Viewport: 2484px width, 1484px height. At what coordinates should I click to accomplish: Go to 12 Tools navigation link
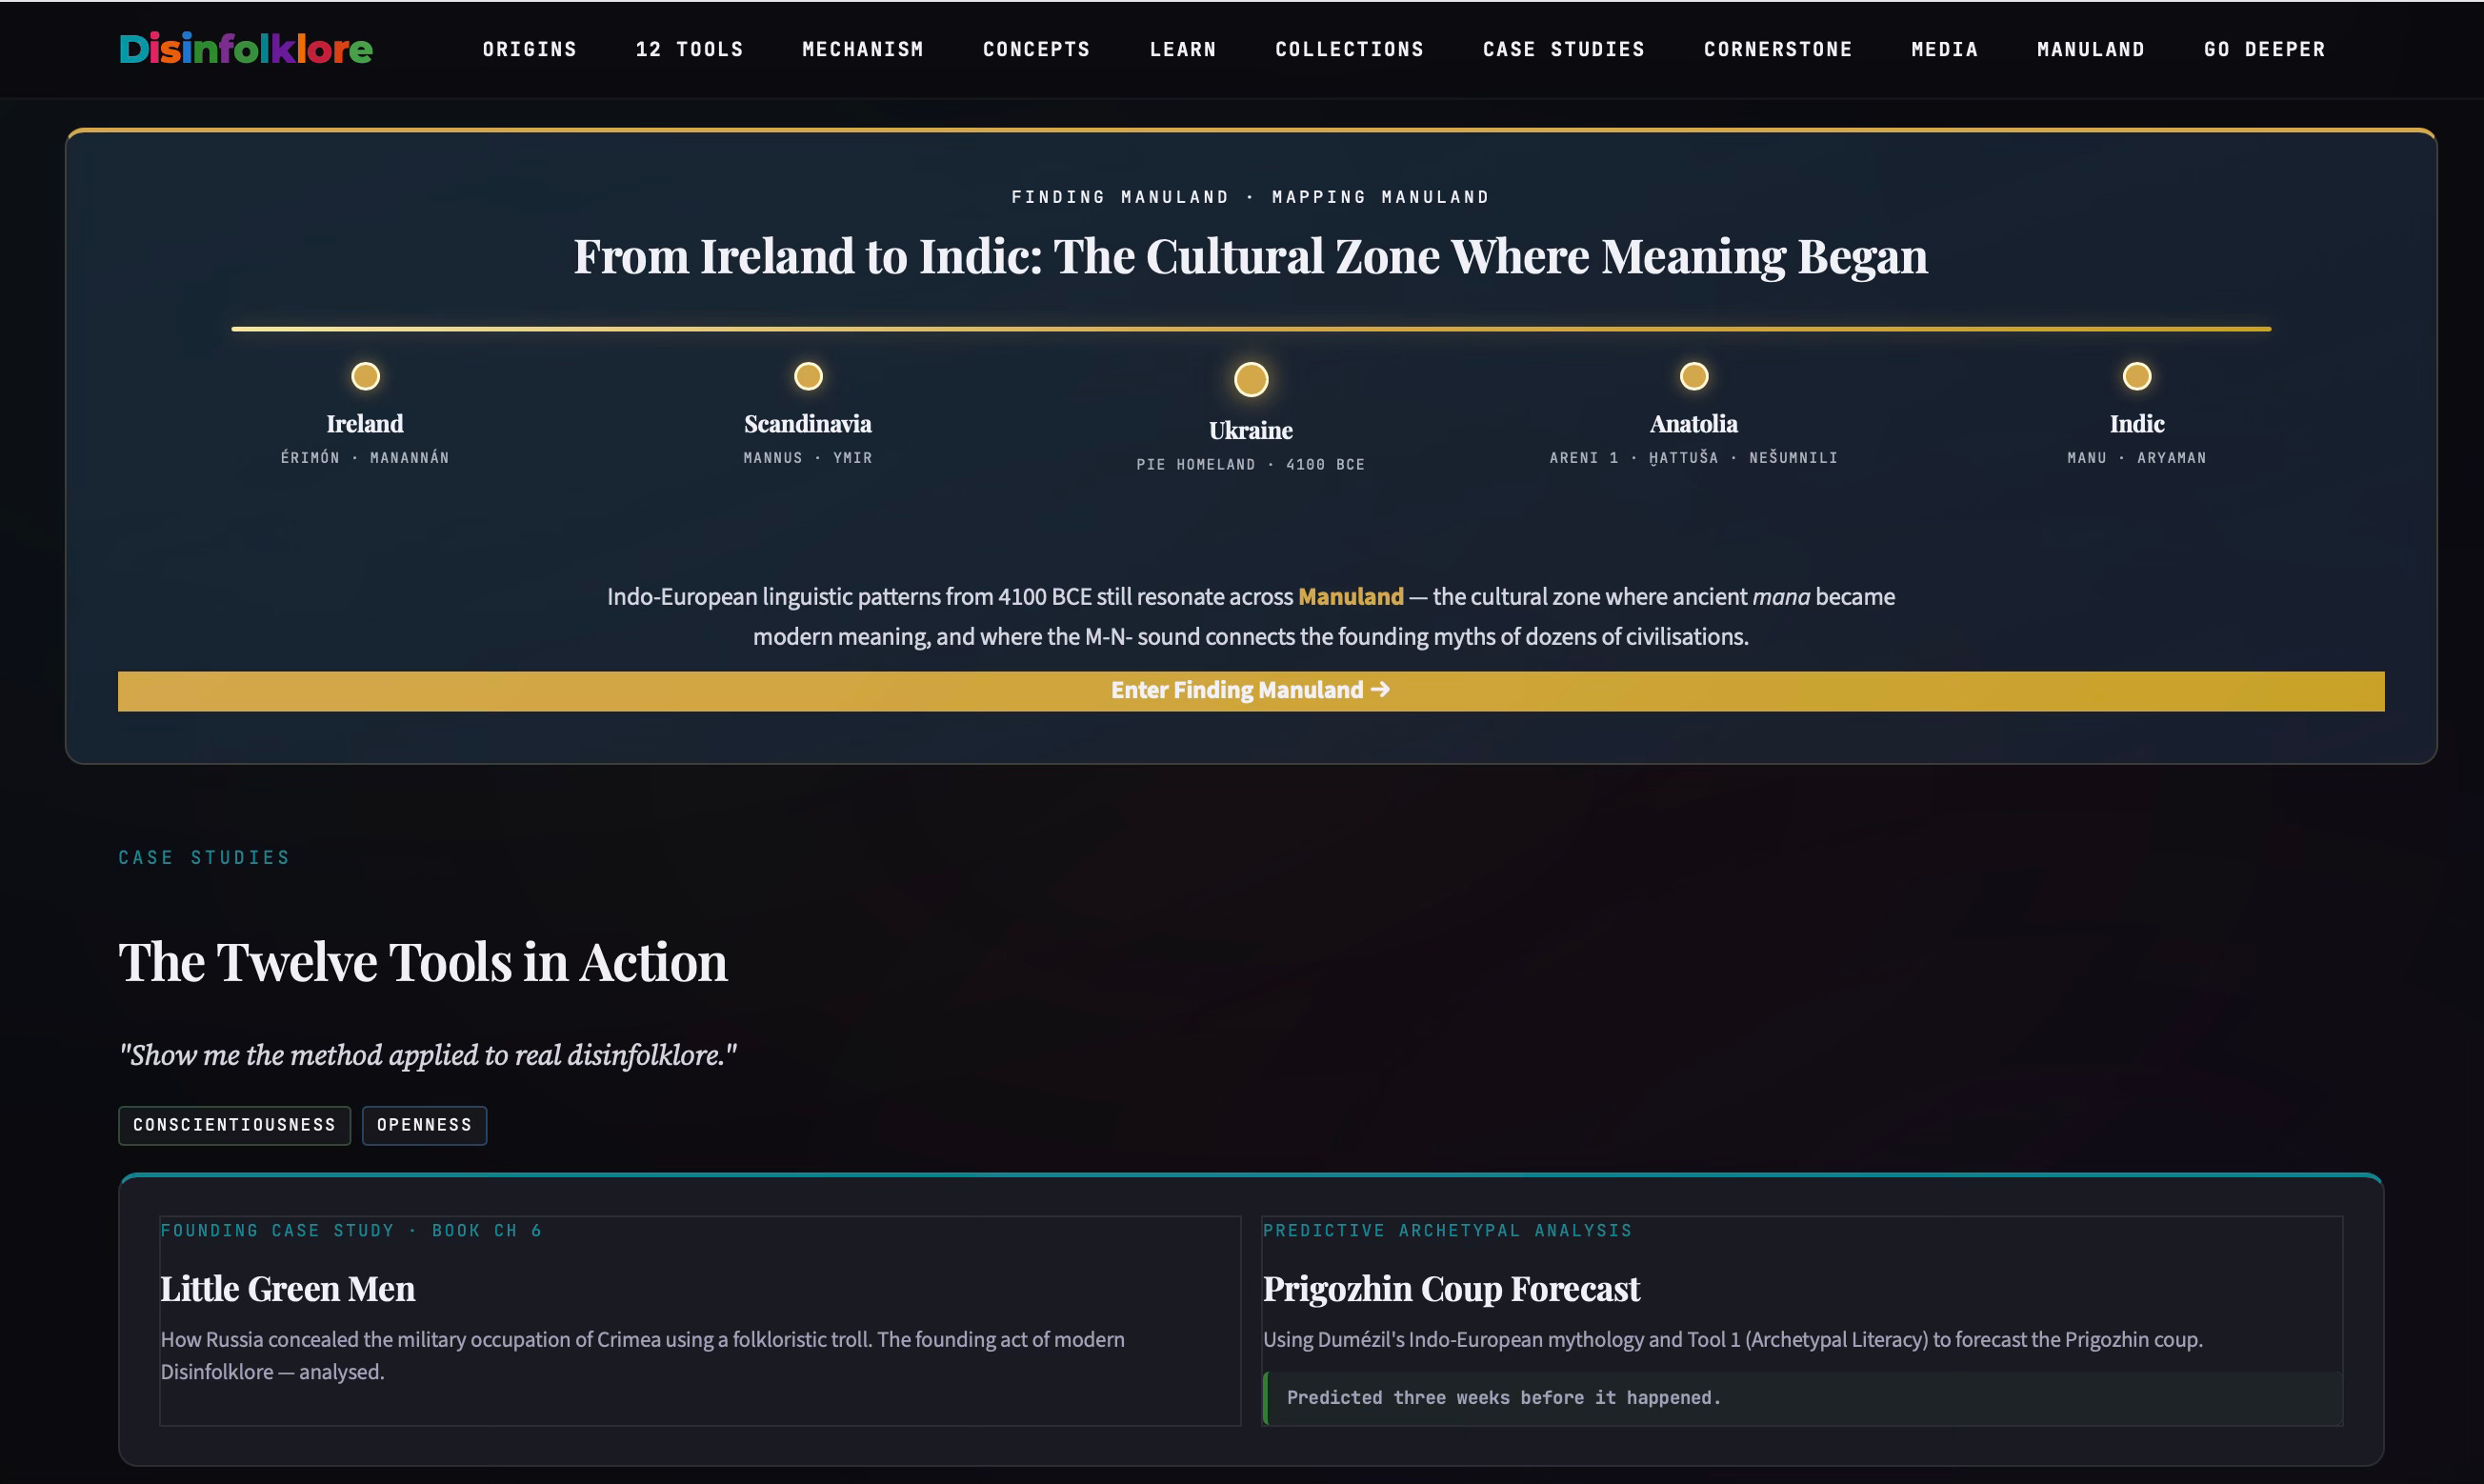click(690, 49)
